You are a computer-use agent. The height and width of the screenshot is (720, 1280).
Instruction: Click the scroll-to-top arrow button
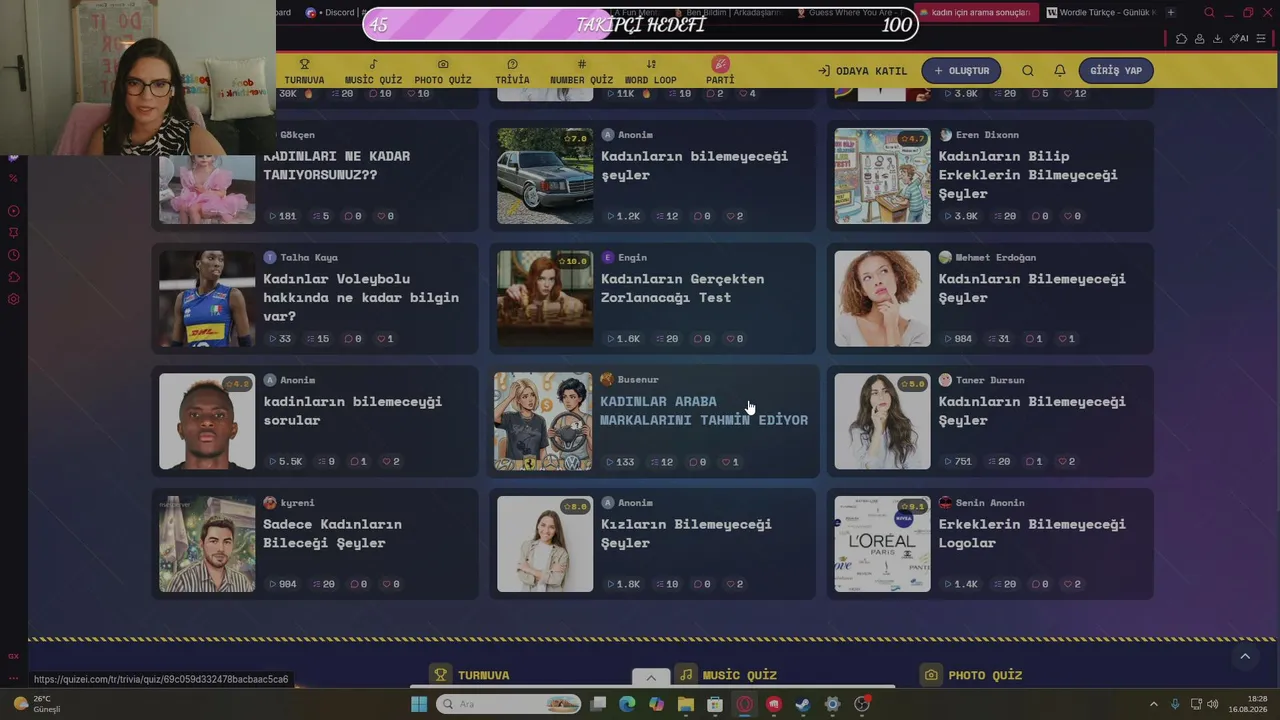point(1245,656)
